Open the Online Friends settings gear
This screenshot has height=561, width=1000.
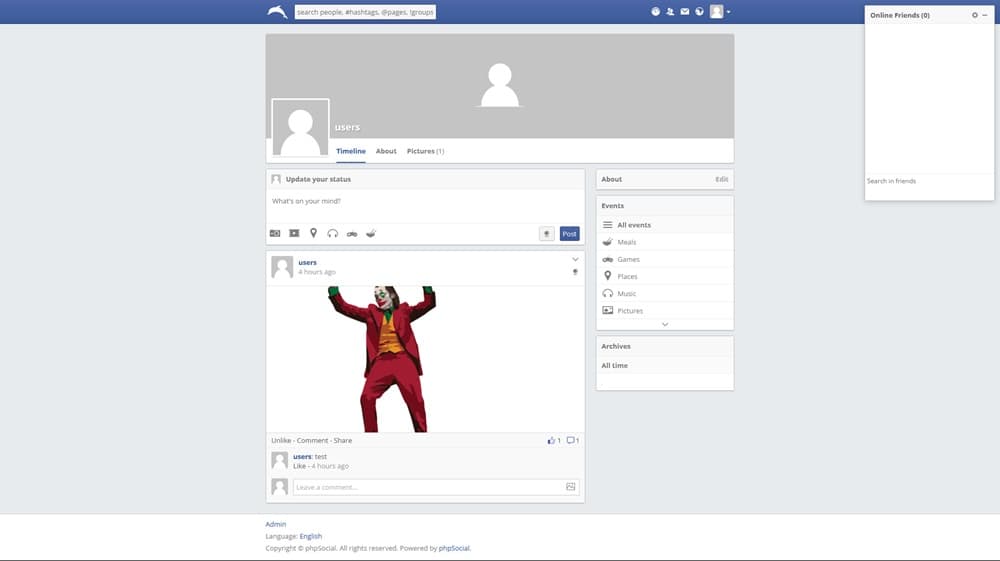click(975, 15)
